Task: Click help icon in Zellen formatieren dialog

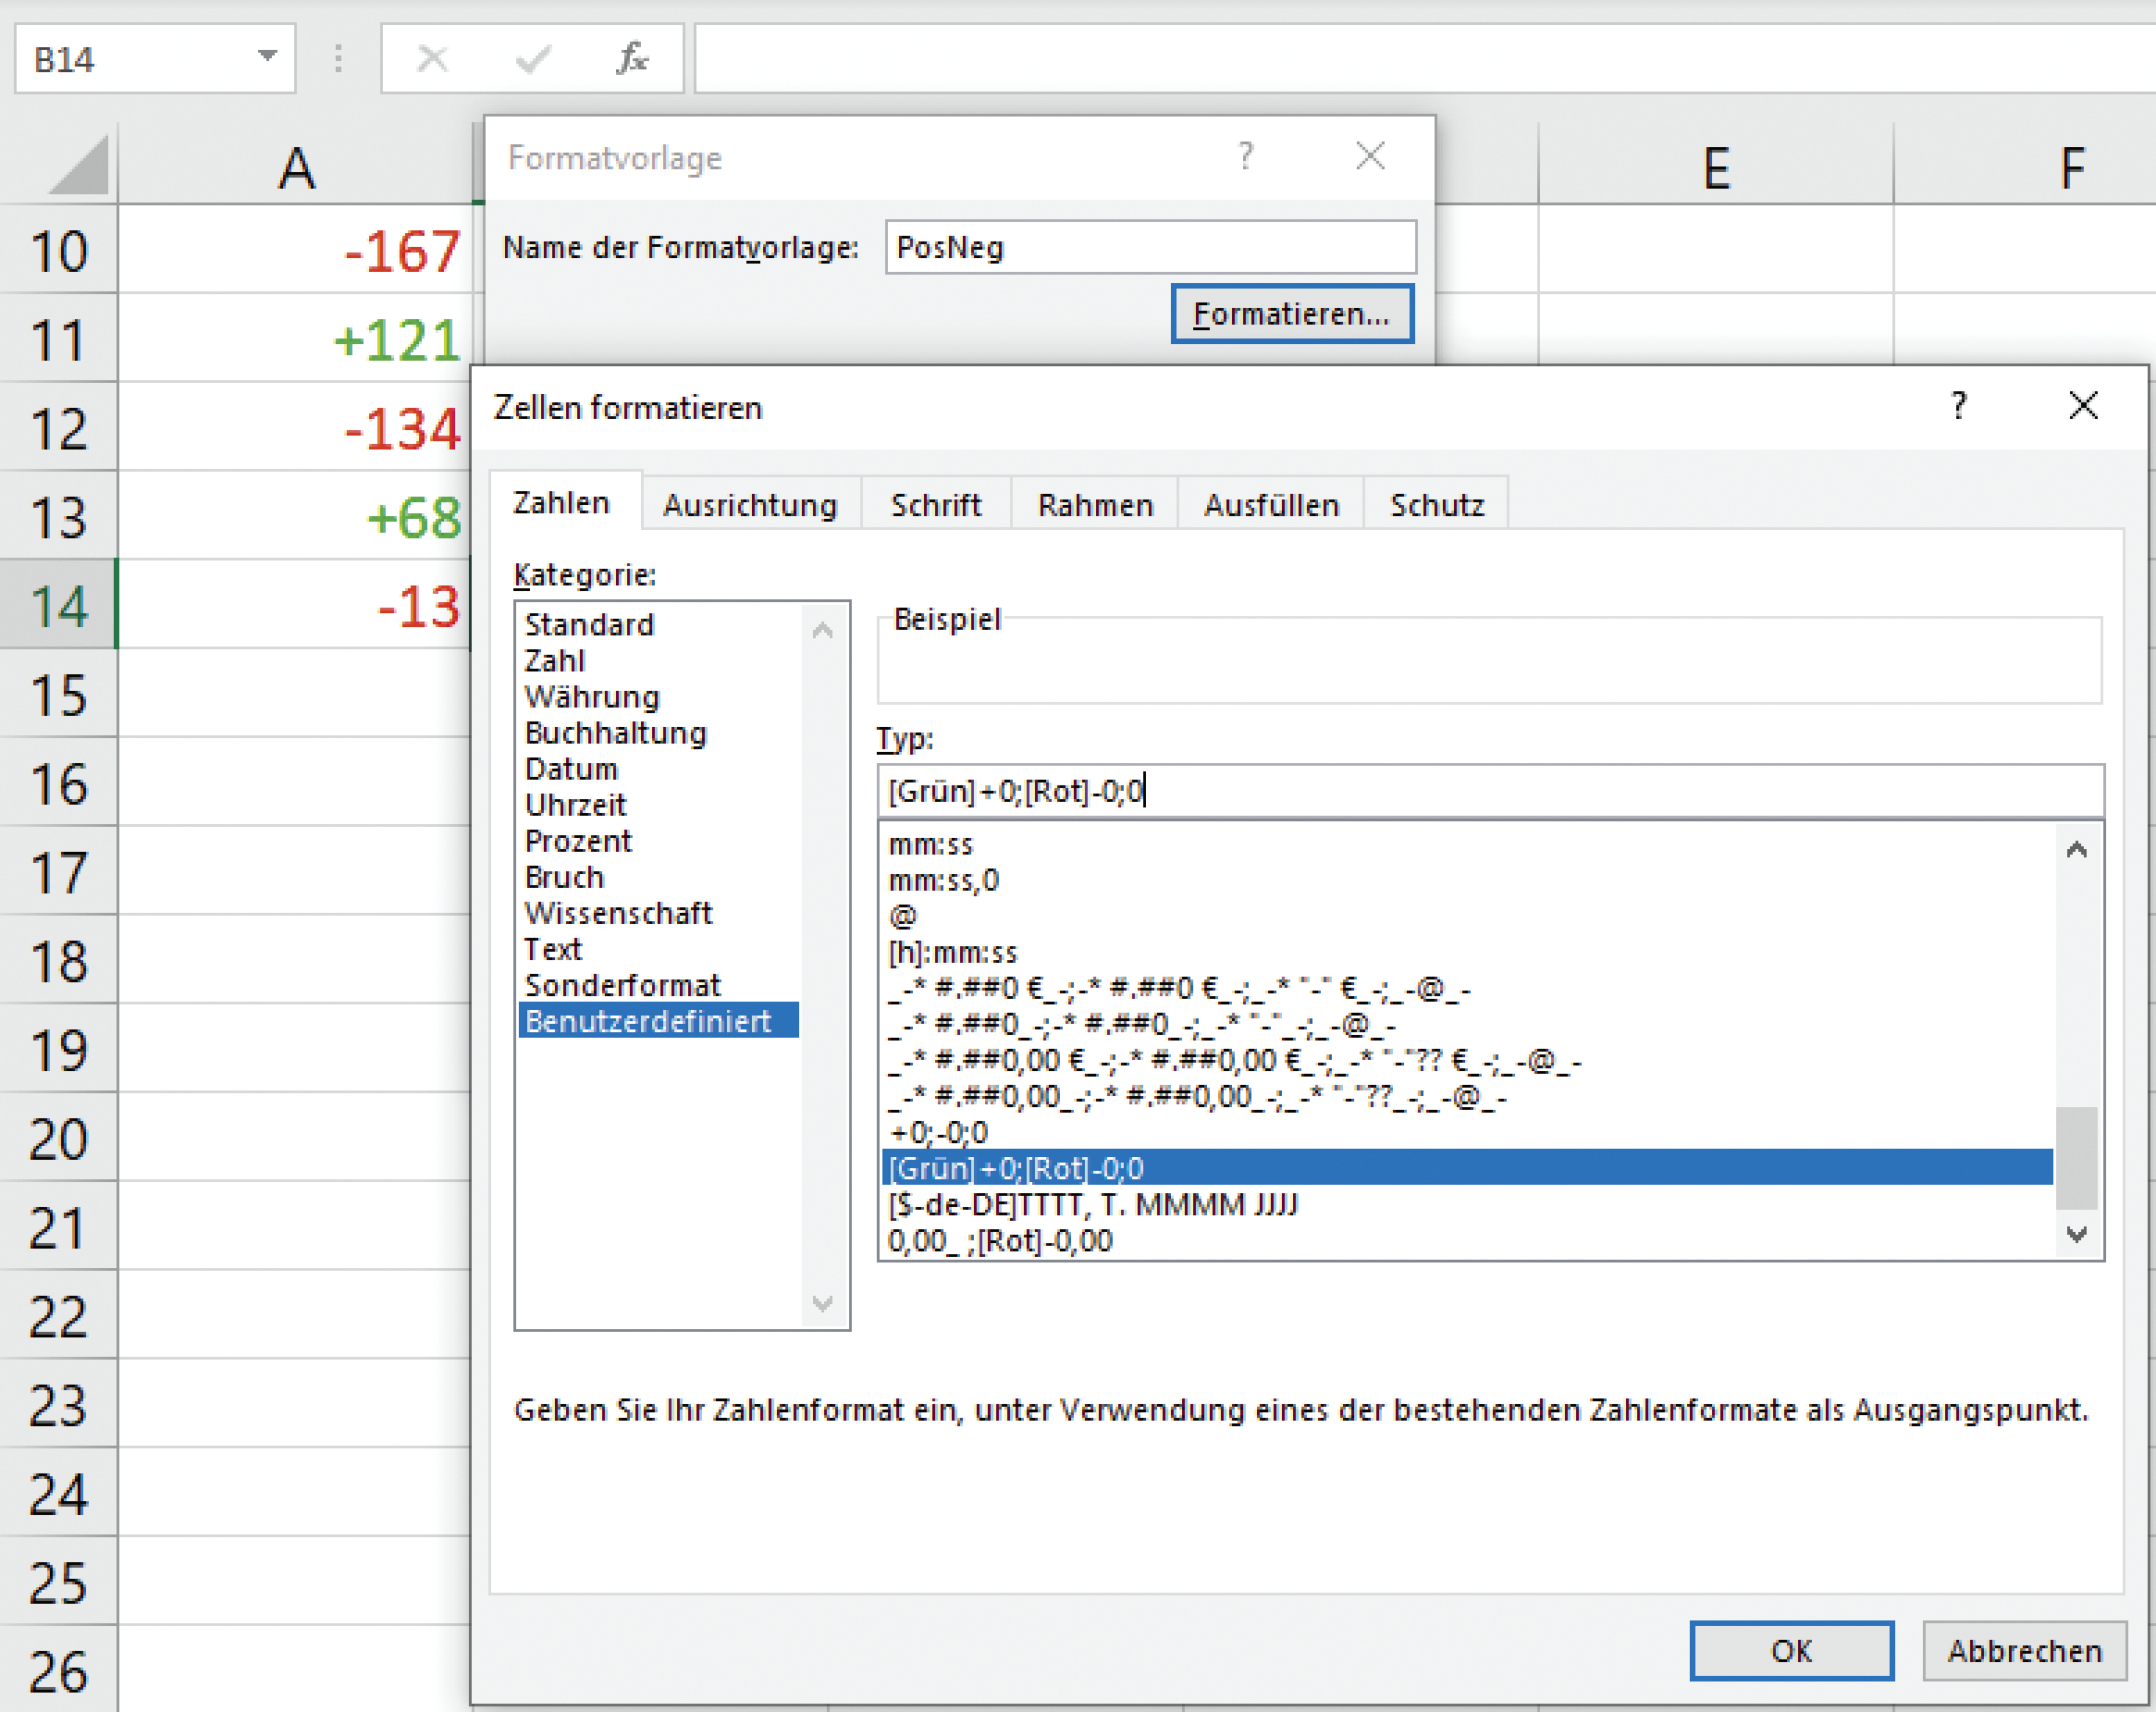Action: tap(1958, 406)
